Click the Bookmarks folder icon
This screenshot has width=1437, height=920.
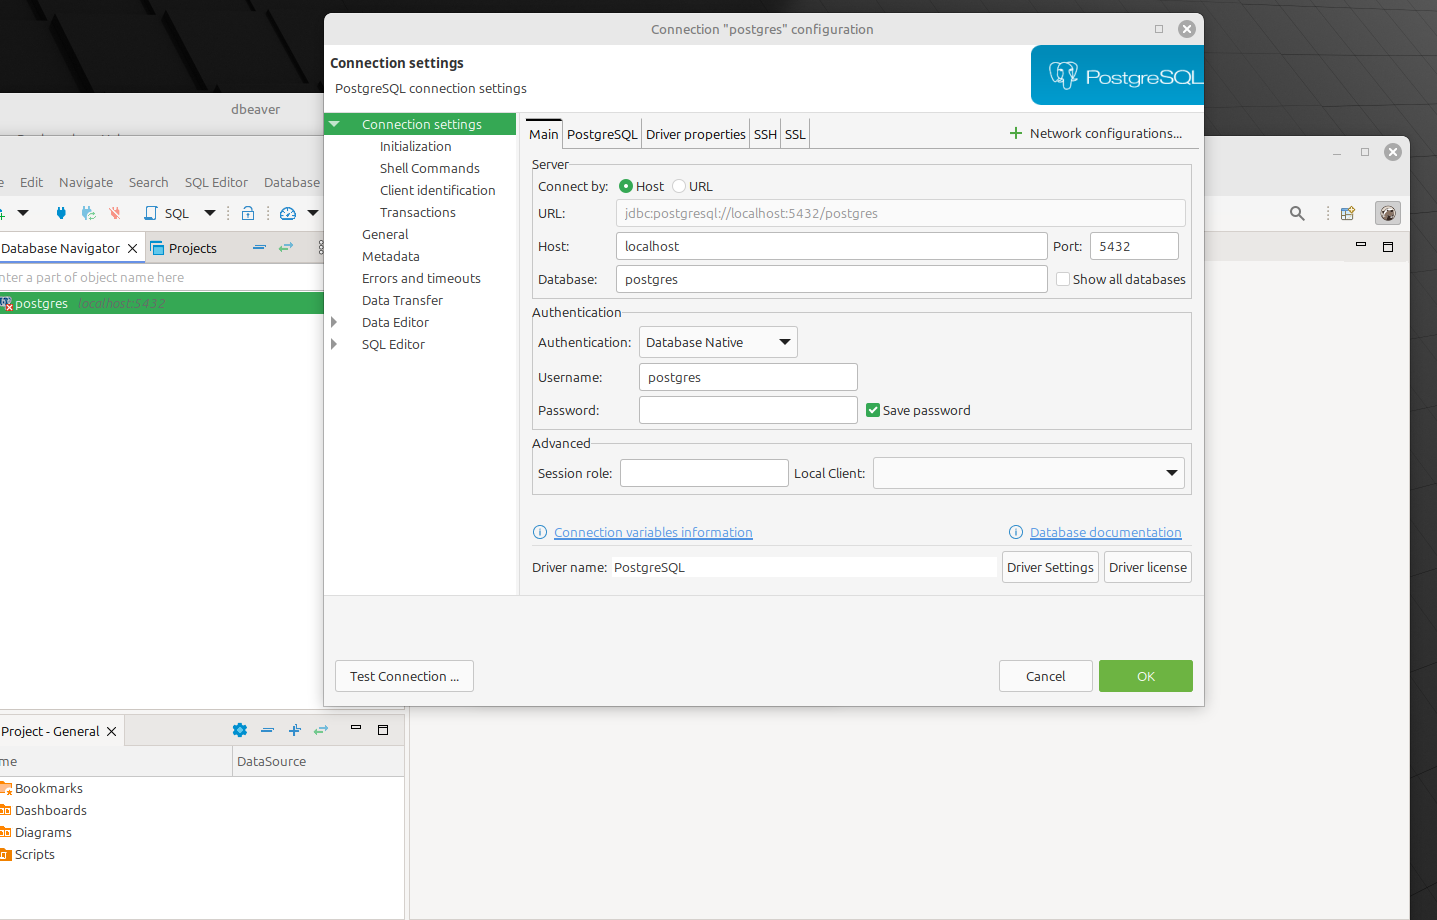pyautogui.click(x=5, y=788)
